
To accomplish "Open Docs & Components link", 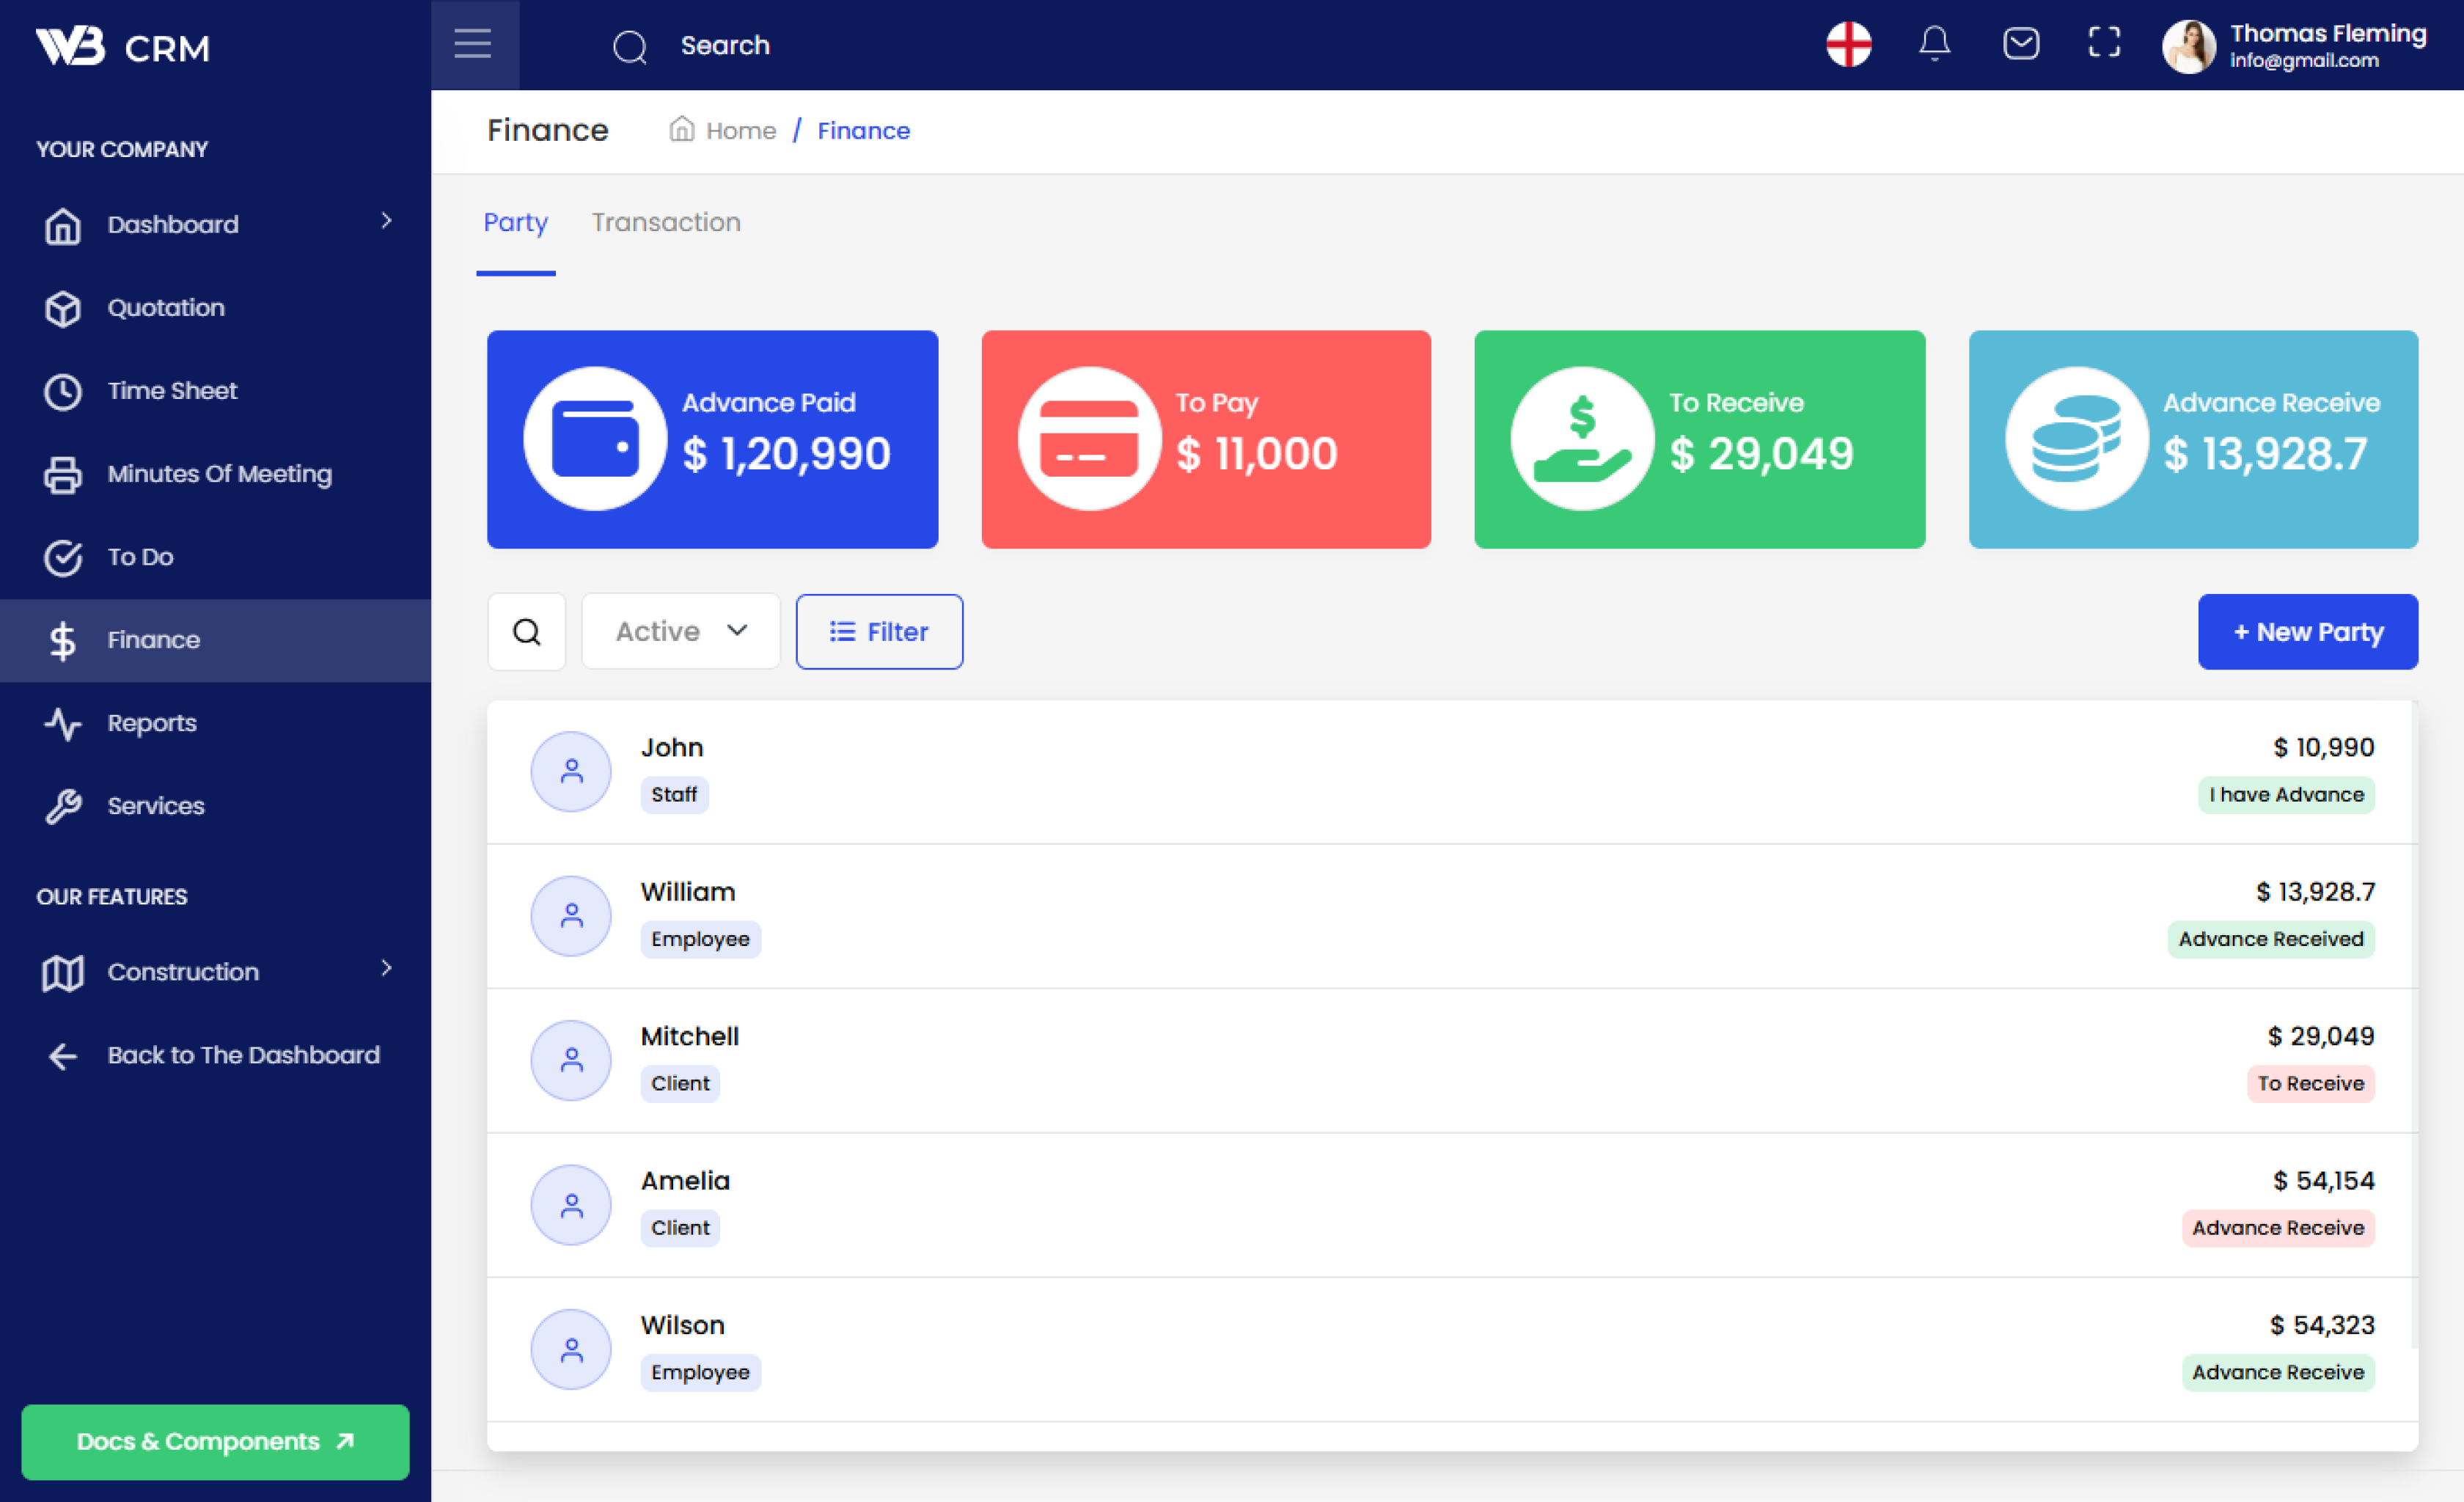I will click(x=215, y=1441).
